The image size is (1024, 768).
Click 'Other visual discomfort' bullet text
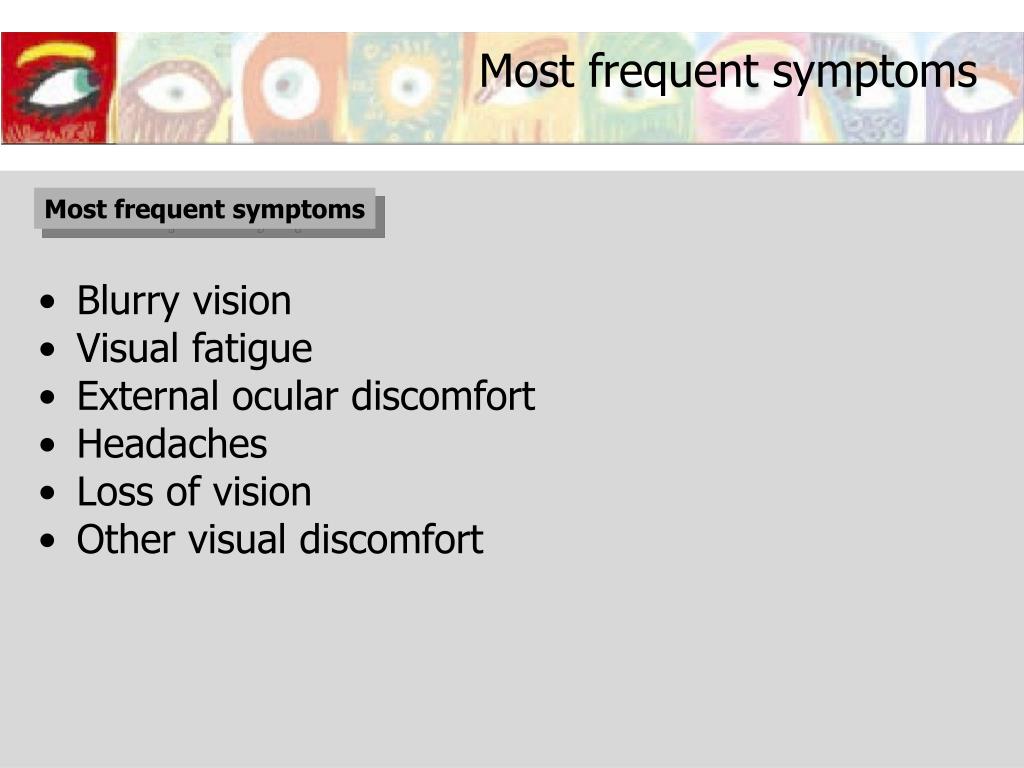[280, 539]
